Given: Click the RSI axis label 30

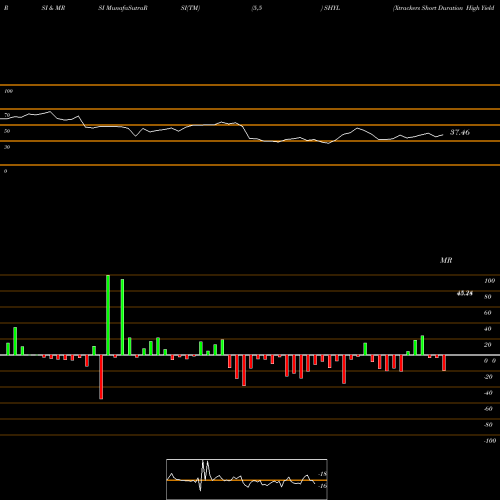Looking at the screenshot, I should [x=7, y=147].
